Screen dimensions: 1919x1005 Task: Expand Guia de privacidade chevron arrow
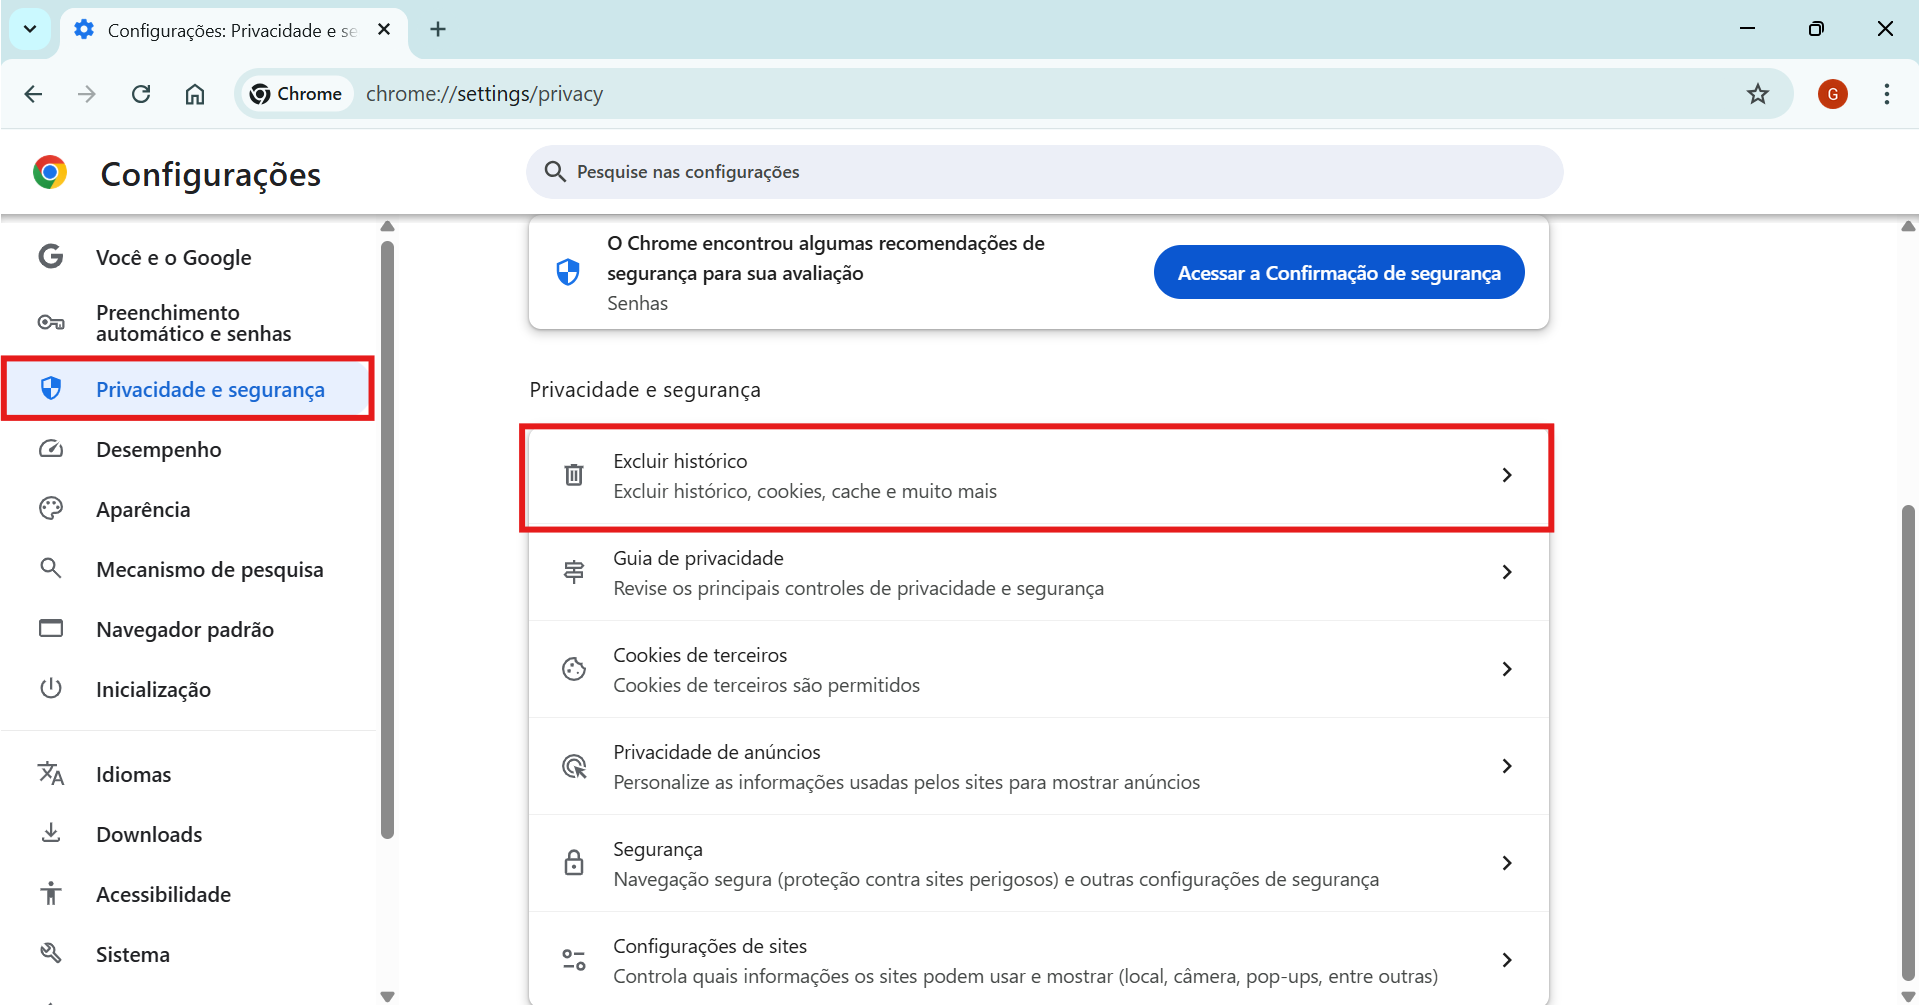[x=1506, y=572]
